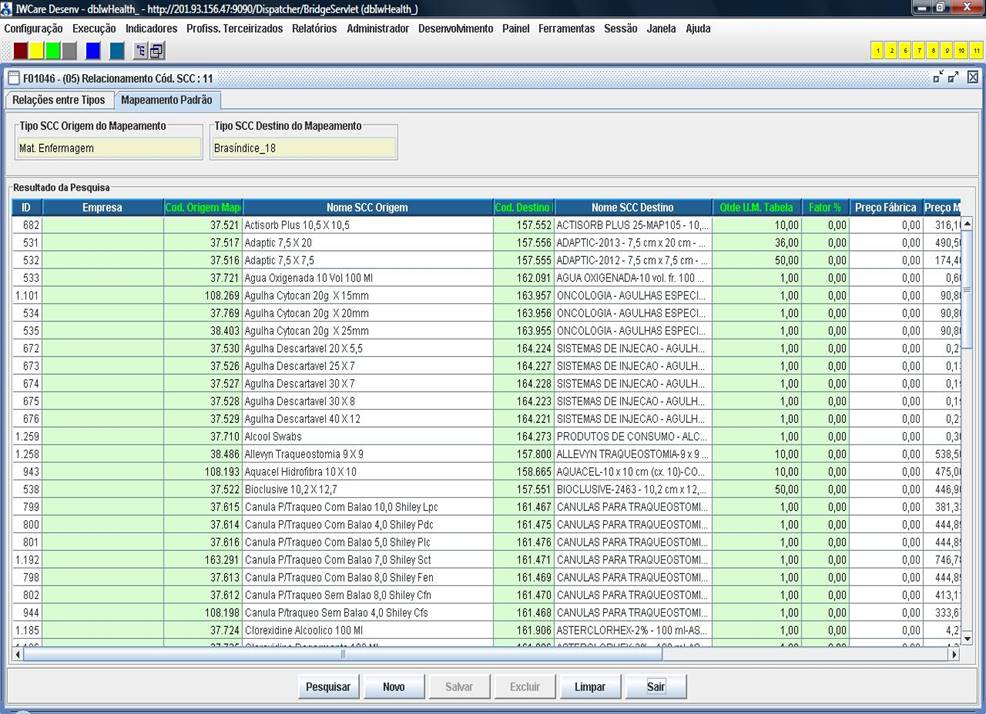This screenshot has width=986, height=714.
Task: Close the F01046 internal window
Action: pyautogui.click(x=973, y=77)
